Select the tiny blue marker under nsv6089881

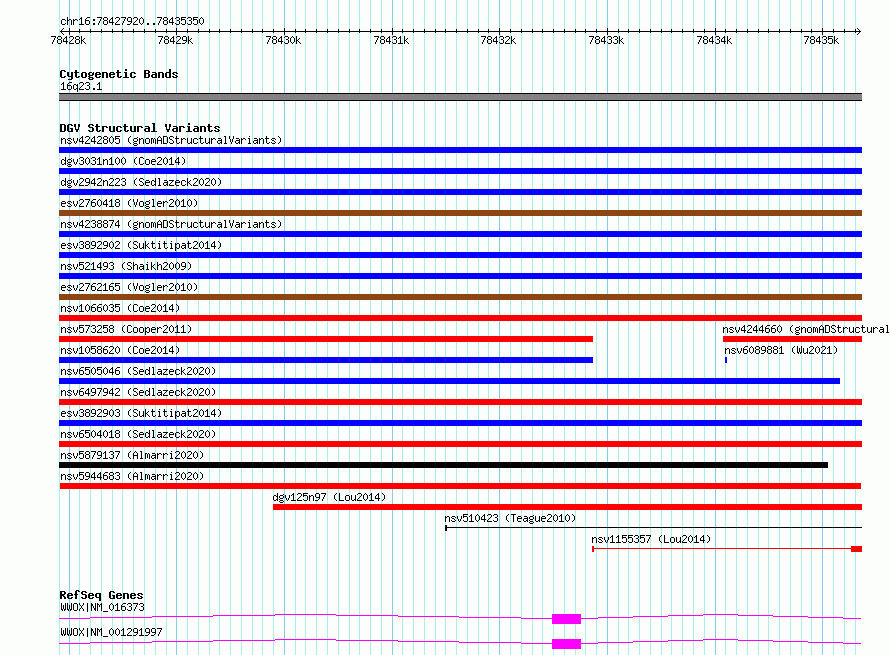point(726,360)
